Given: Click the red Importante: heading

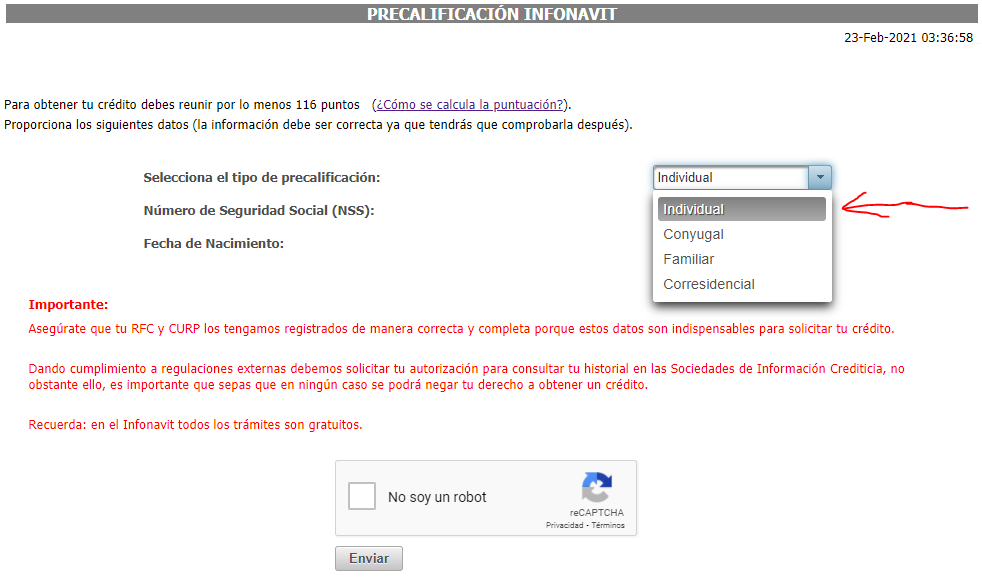Looking at the screenshot, I should pos(68,305).
